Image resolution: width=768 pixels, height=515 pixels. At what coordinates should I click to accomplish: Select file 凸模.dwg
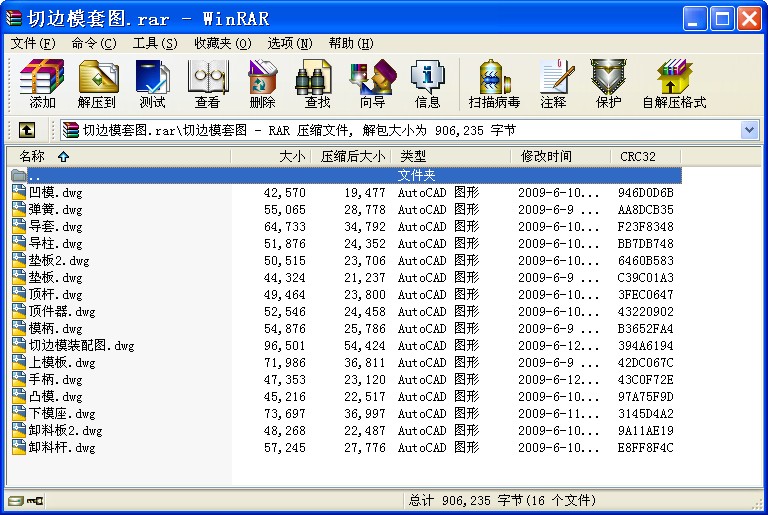55,396
